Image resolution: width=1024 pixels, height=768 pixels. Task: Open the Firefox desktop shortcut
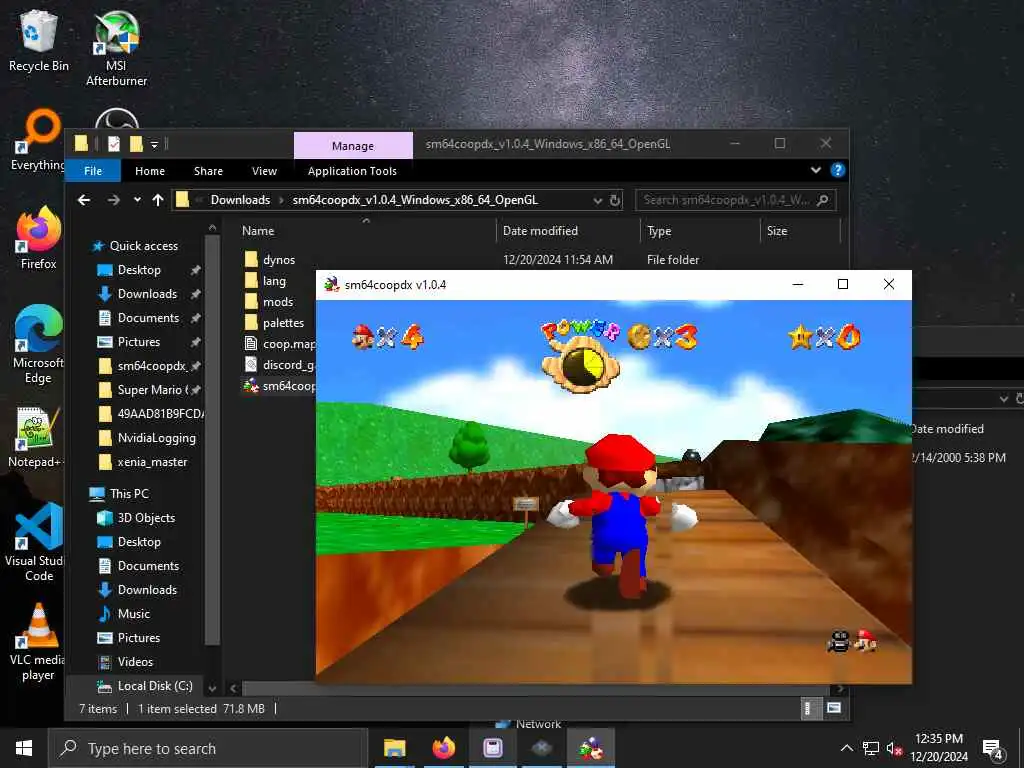[x=39, y=238]
